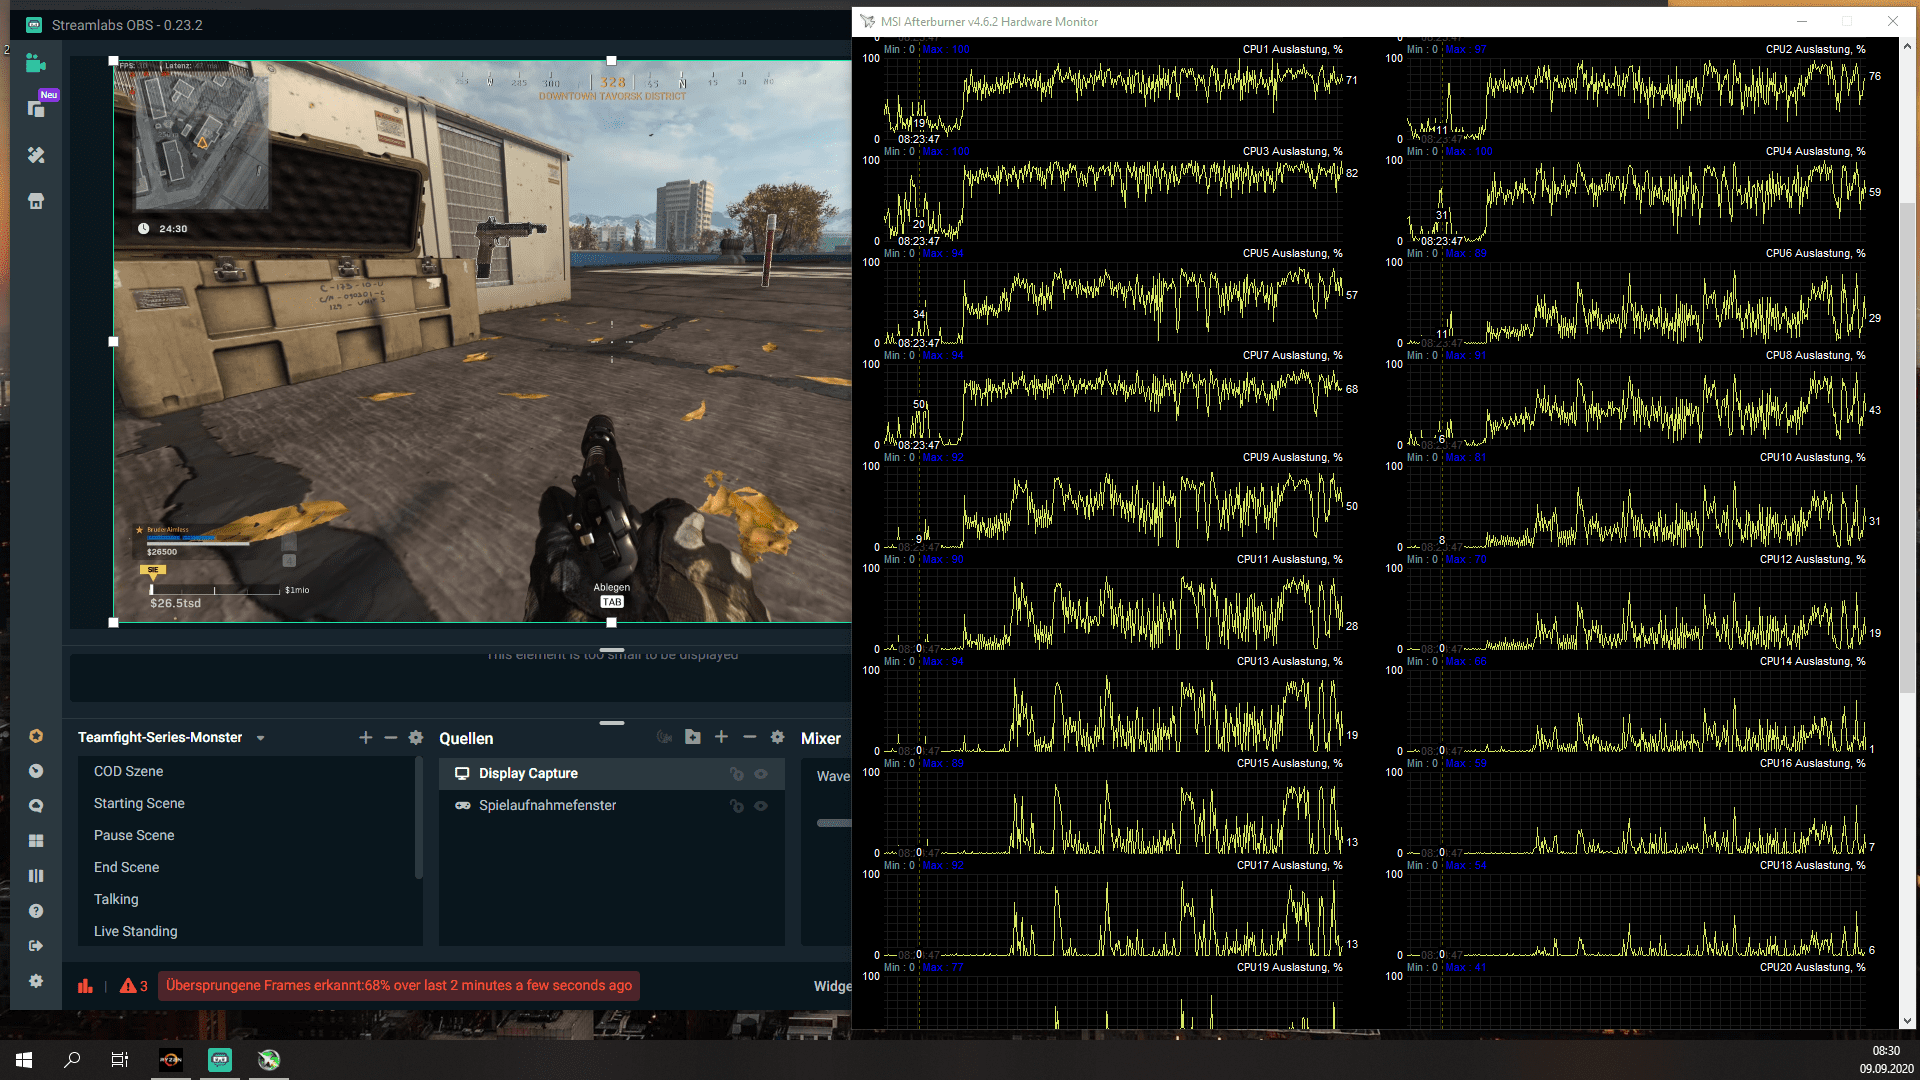Image resolution: width=1920 pixels, height=1080 pixels.
Task: Open Windows Task View in taskbar
Action: tap(120, 1060)
